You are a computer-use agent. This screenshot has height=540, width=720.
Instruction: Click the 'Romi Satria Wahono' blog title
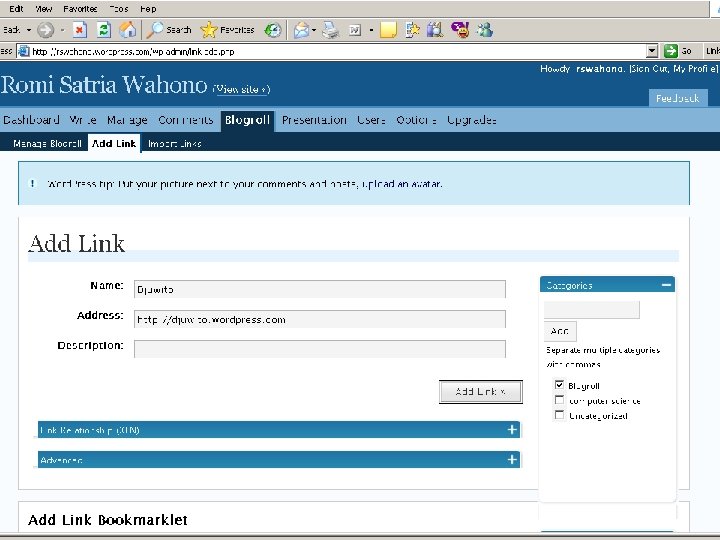(x=104, y=85)
